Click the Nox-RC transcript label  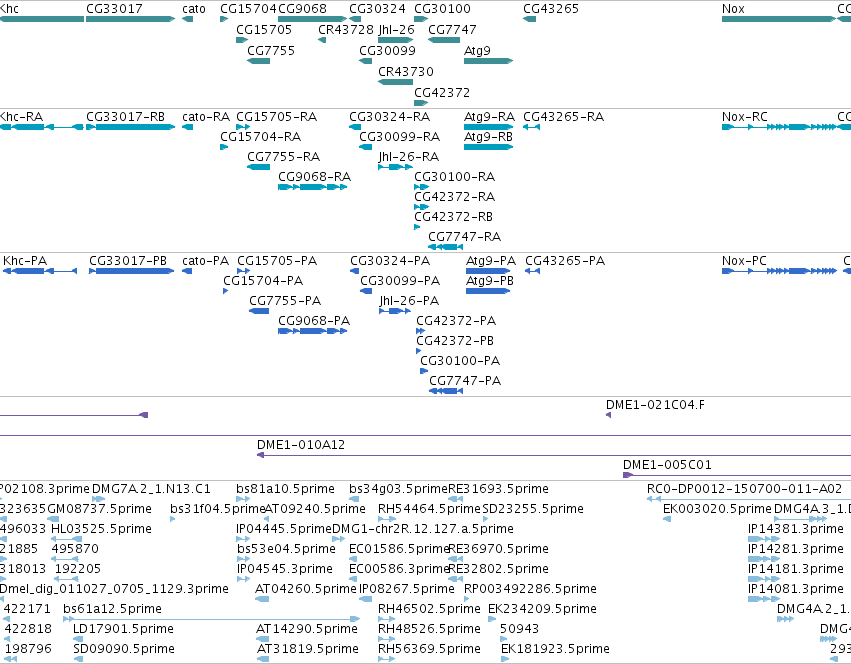[745, 117]
